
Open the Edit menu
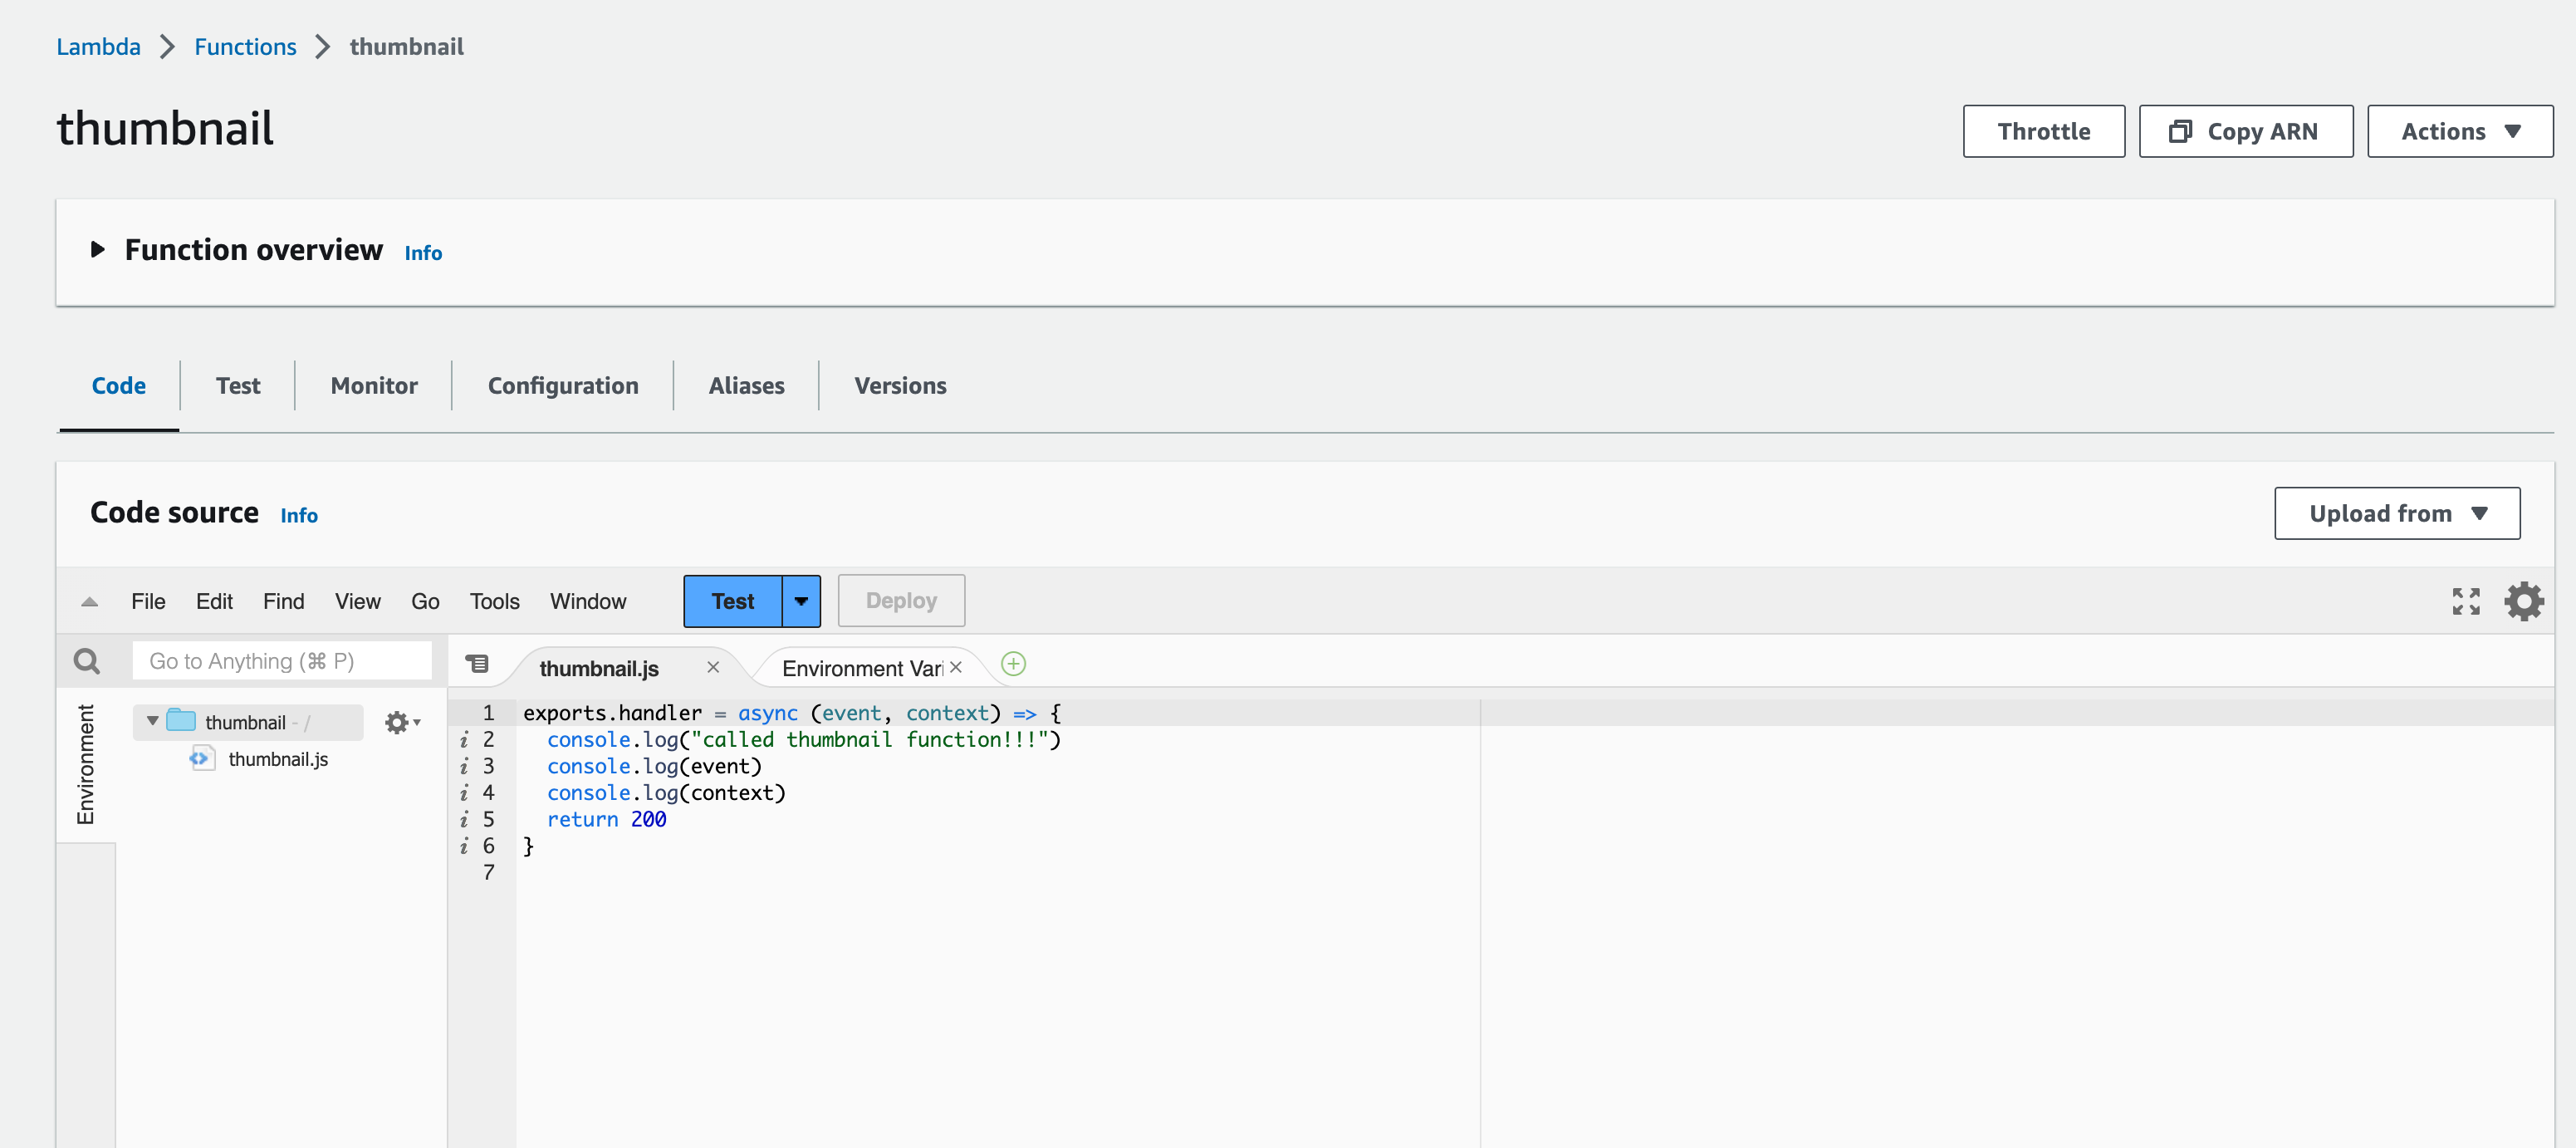click(214, 601)
